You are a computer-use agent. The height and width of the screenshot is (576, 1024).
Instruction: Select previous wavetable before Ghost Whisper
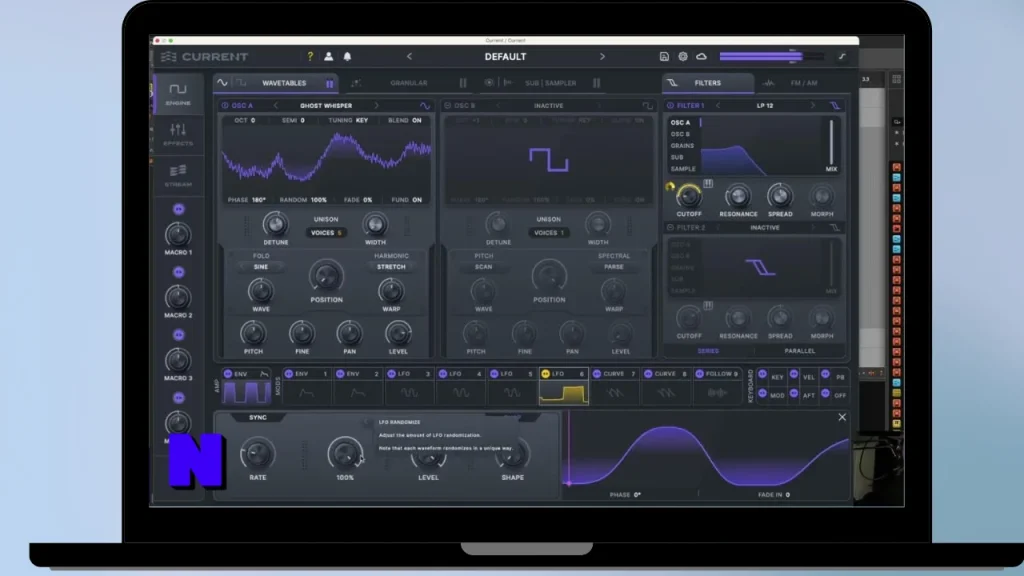276,106
